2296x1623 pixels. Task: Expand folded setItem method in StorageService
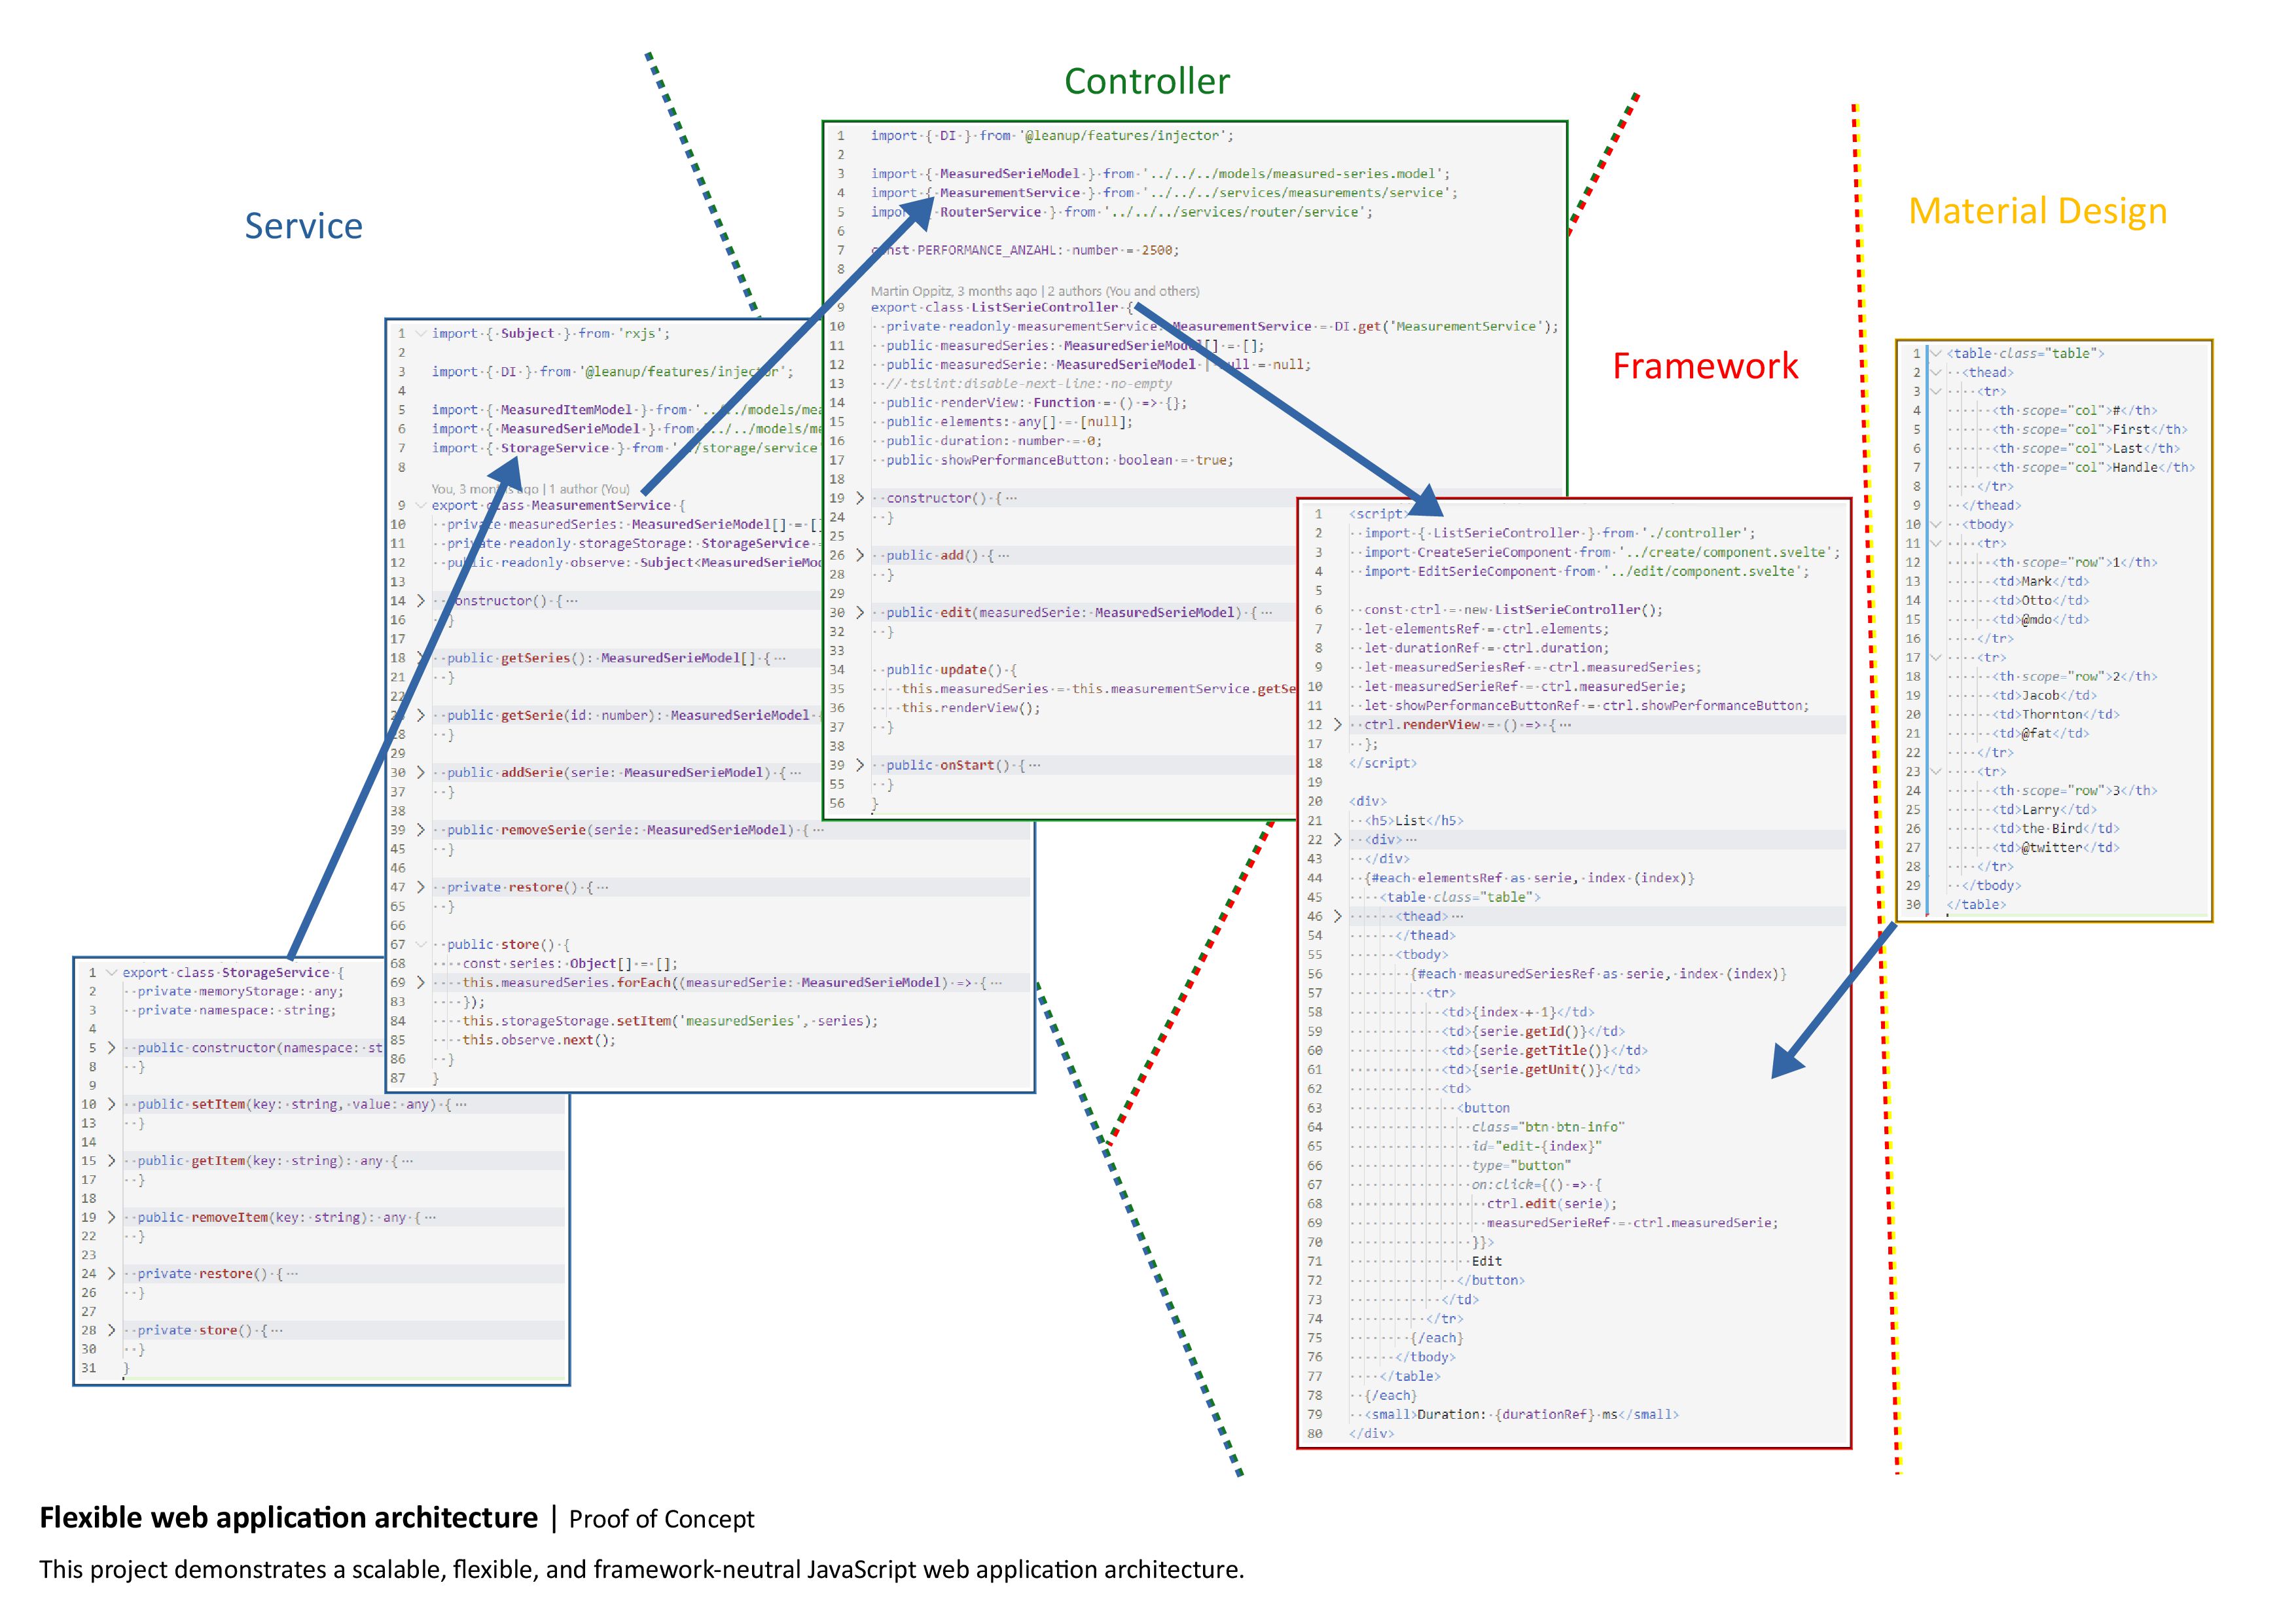point(111,1104)
